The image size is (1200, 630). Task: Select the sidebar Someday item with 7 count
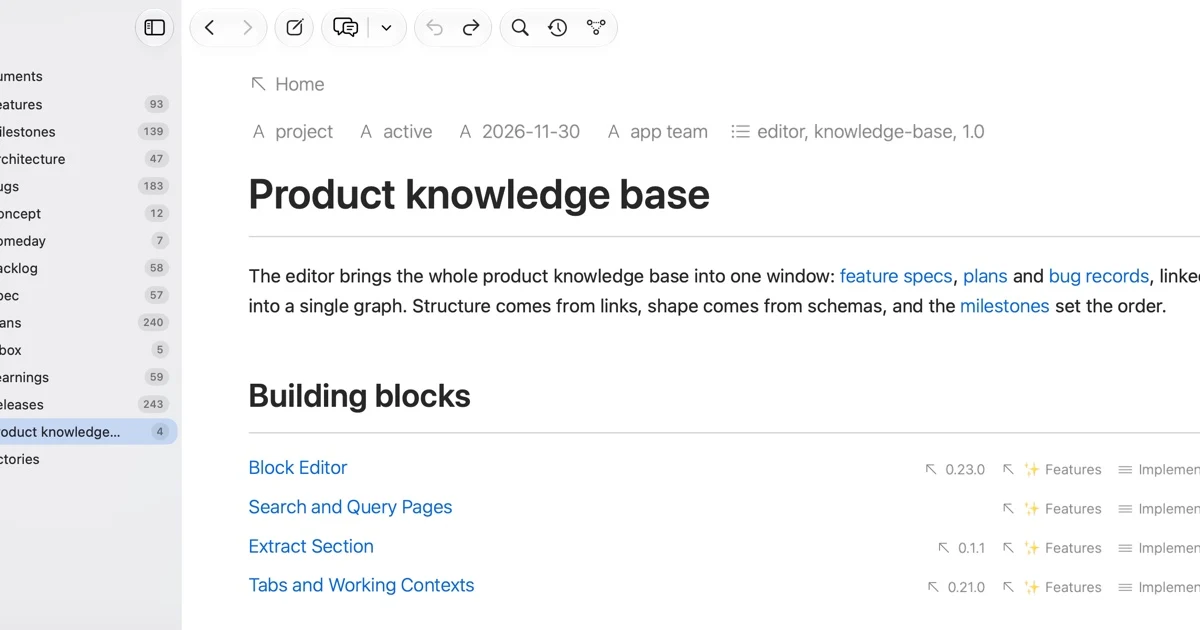pos(86,241)
